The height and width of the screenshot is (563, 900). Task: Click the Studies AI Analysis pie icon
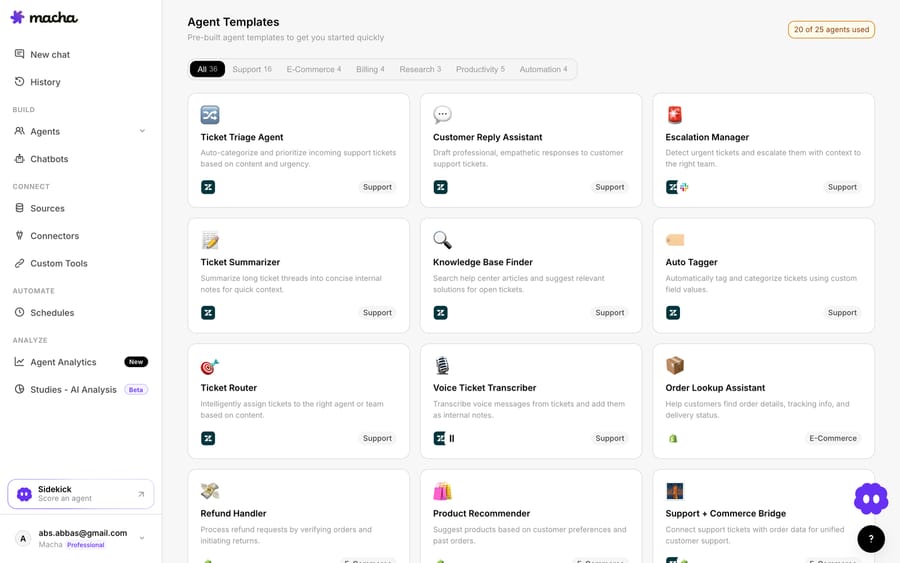[x=20, y=389]
